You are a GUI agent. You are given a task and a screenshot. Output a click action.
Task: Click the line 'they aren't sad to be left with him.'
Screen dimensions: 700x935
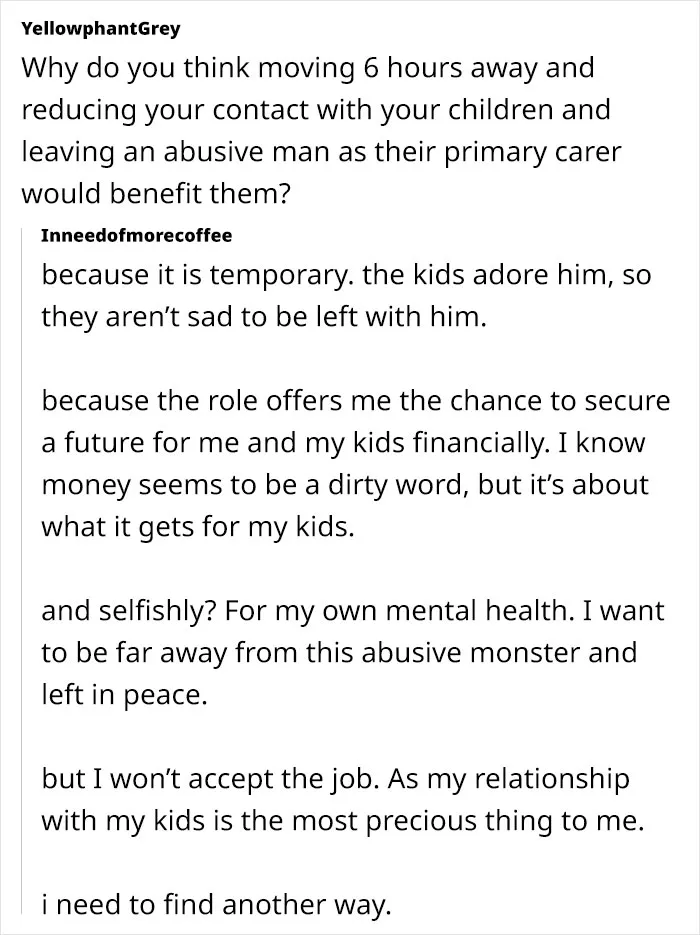tap(264, 317)
